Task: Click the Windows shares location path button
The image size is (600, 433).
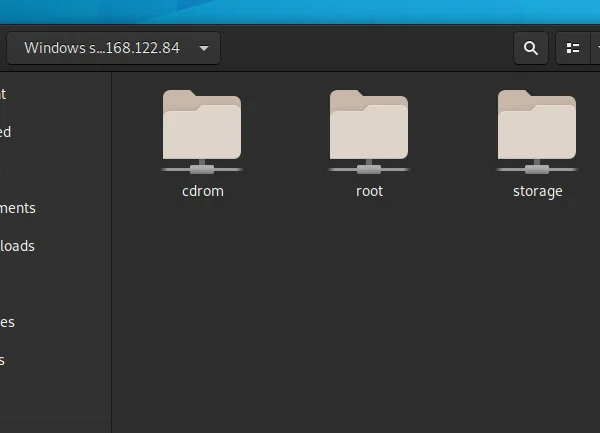Action: (101, 48)
